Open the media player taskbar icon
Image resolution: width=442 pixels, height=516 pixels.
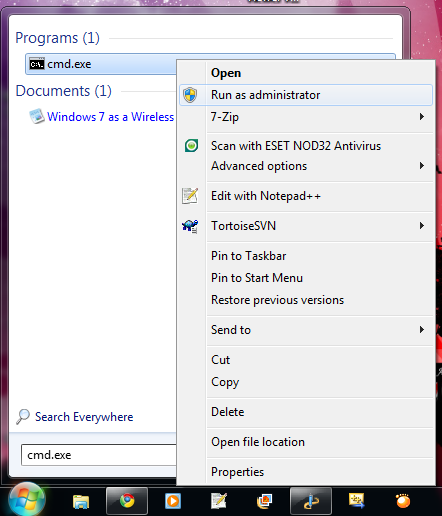tap(173, 501)
